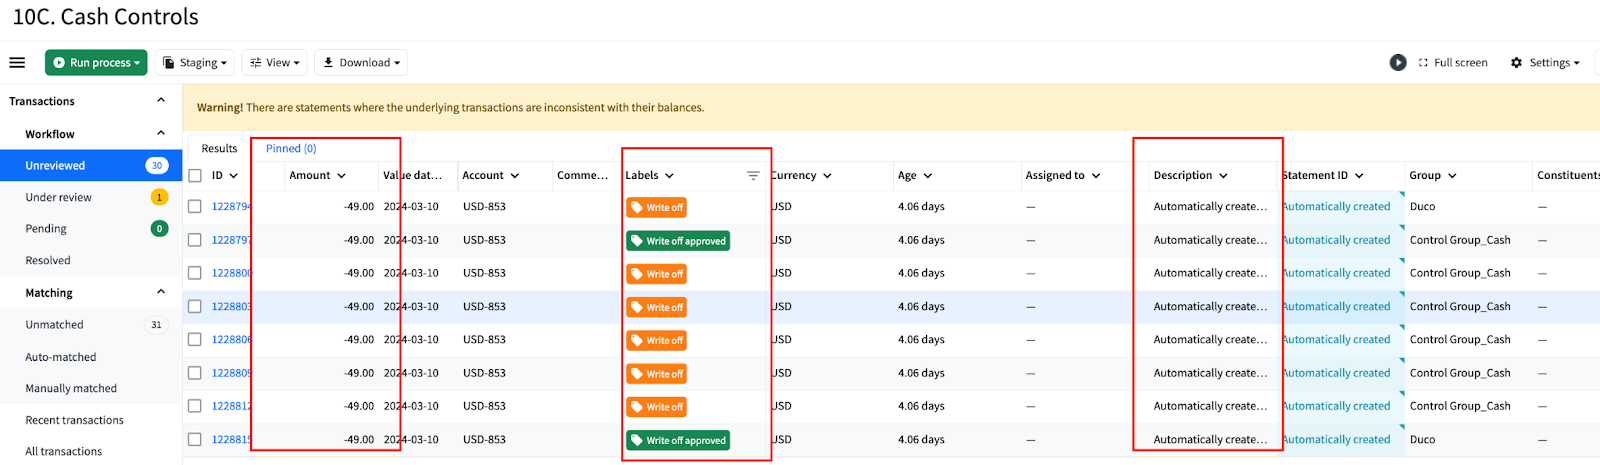Collapse the Workflow section
Viewport: 1600px width, 465px height.
click(x=161, y=133)
